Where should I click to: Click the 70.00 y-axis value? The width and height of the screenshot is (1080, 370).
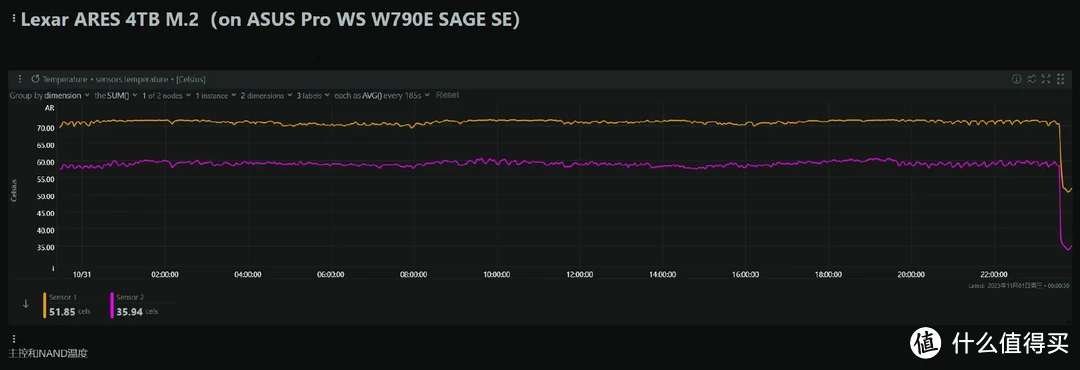(45, 128)
